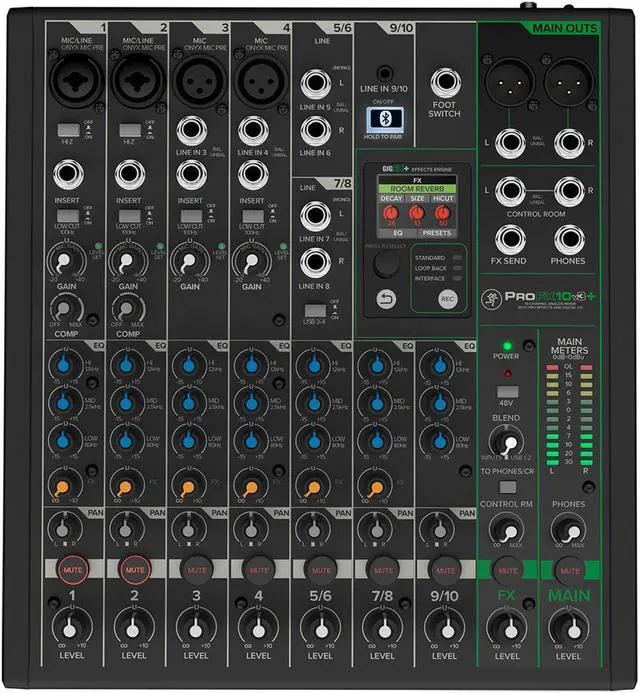
Task: Toggle channel 1 Hi-Z switch
Action: point(69,130)
